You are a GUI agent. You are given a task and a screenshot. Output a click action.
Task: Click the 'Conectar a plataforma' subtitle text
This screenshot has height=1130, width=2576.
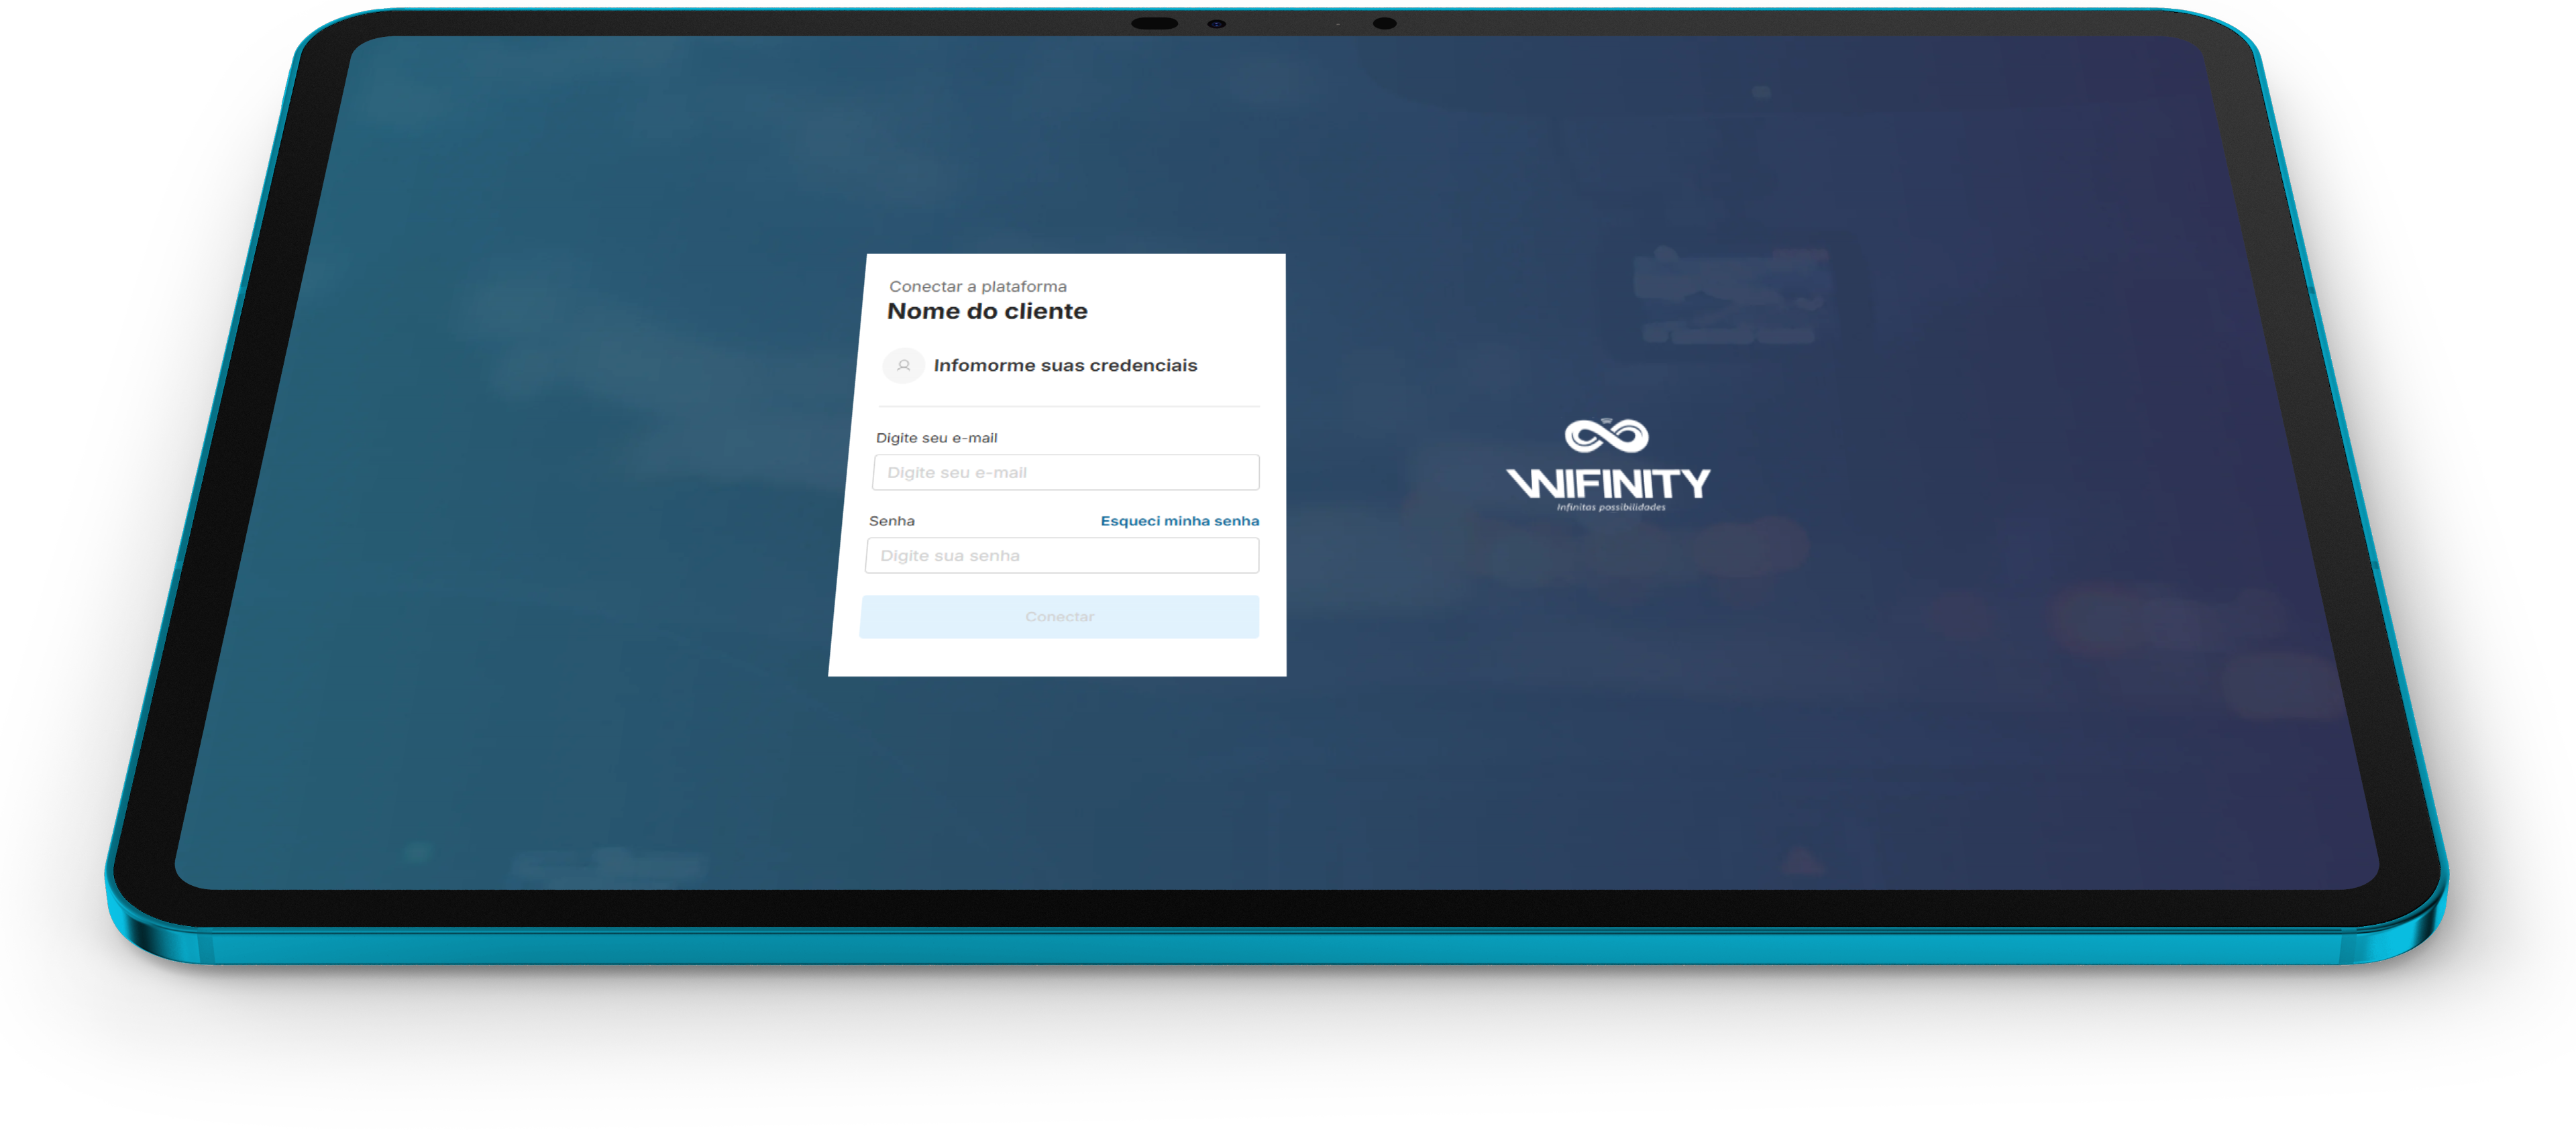978,286
